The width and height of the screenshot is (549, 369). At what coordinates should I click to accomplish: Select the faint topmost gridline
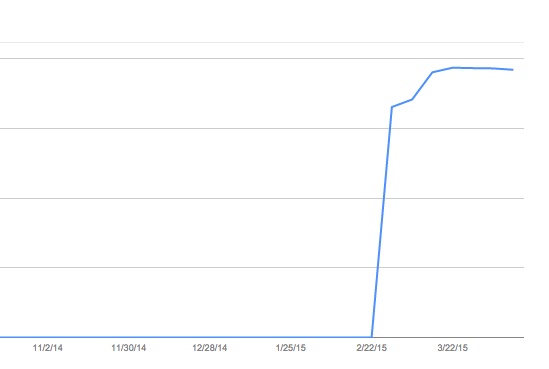coord(262,42)
